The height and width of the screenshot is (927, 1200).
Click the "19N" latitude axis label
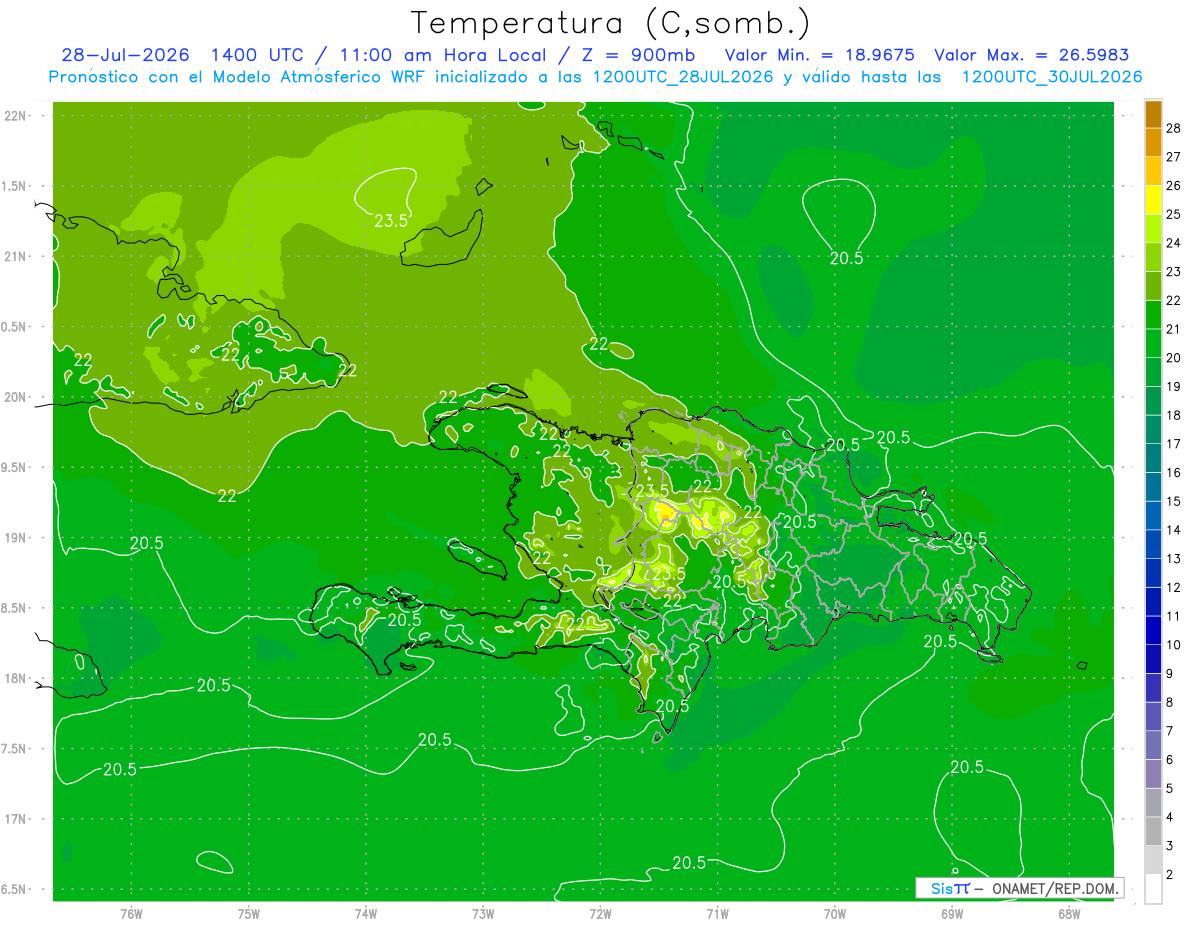(16, 537)
